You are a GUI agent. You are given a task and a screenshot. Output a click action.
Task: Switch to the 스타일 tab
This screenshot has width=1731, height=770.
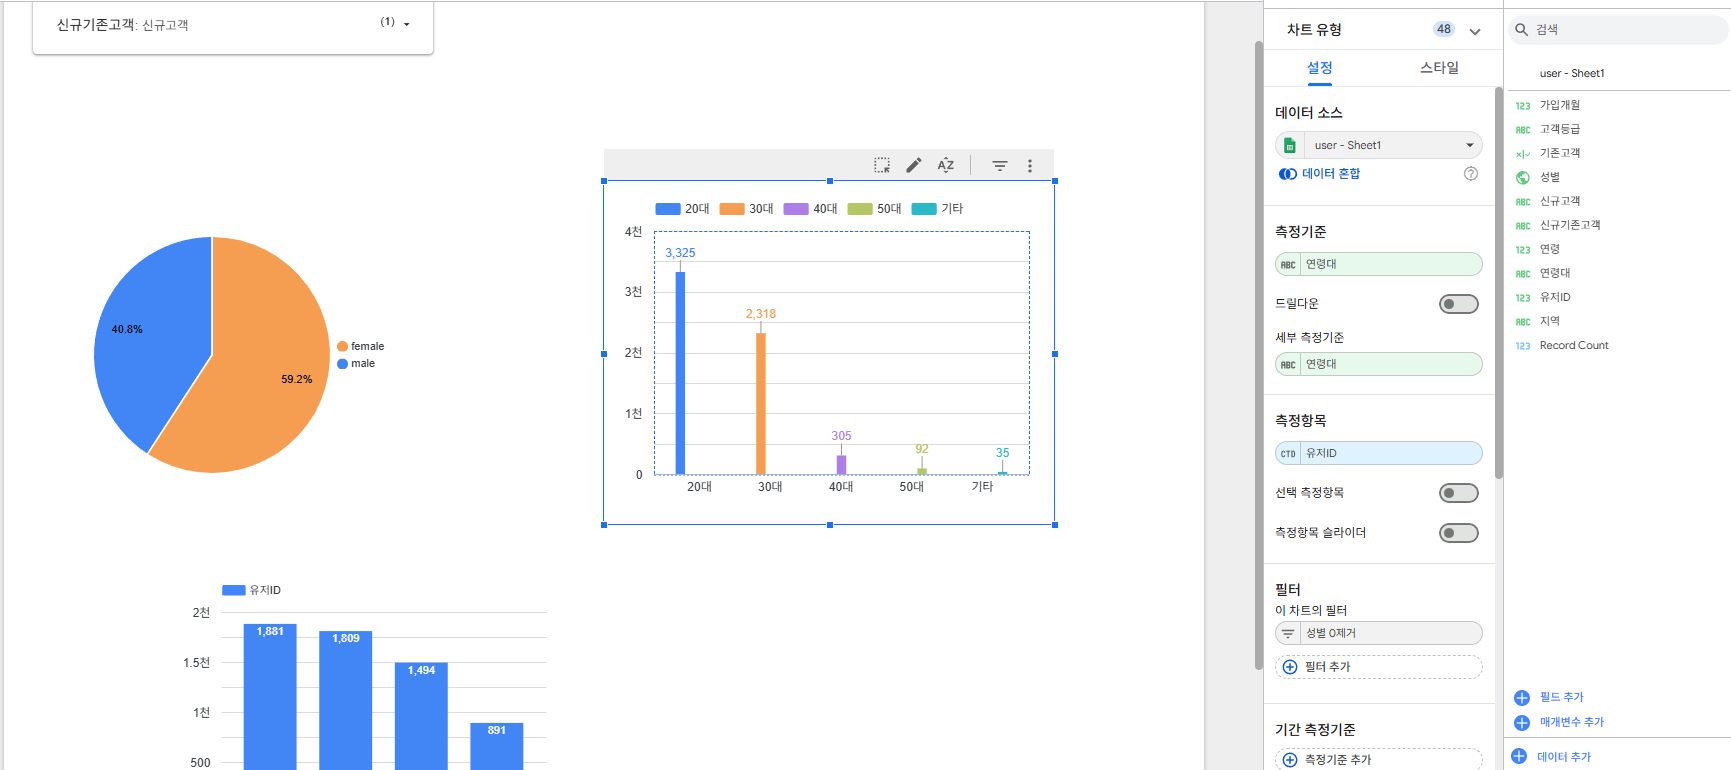click(x=1440, y=68)
